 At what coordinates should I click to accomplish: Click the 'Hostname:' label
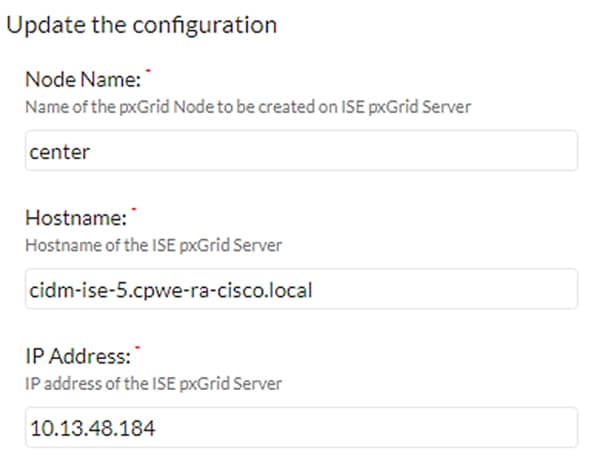[x=76, y=218]
